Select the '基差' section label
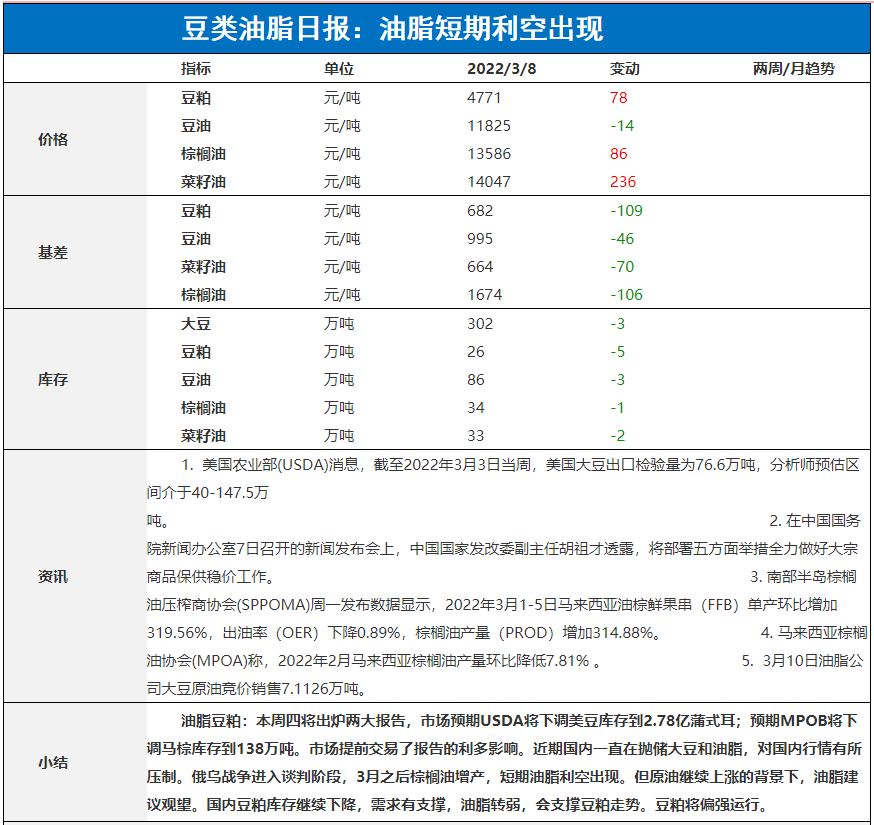Screen dimensions: 874x825 click(x=53, y=253)
